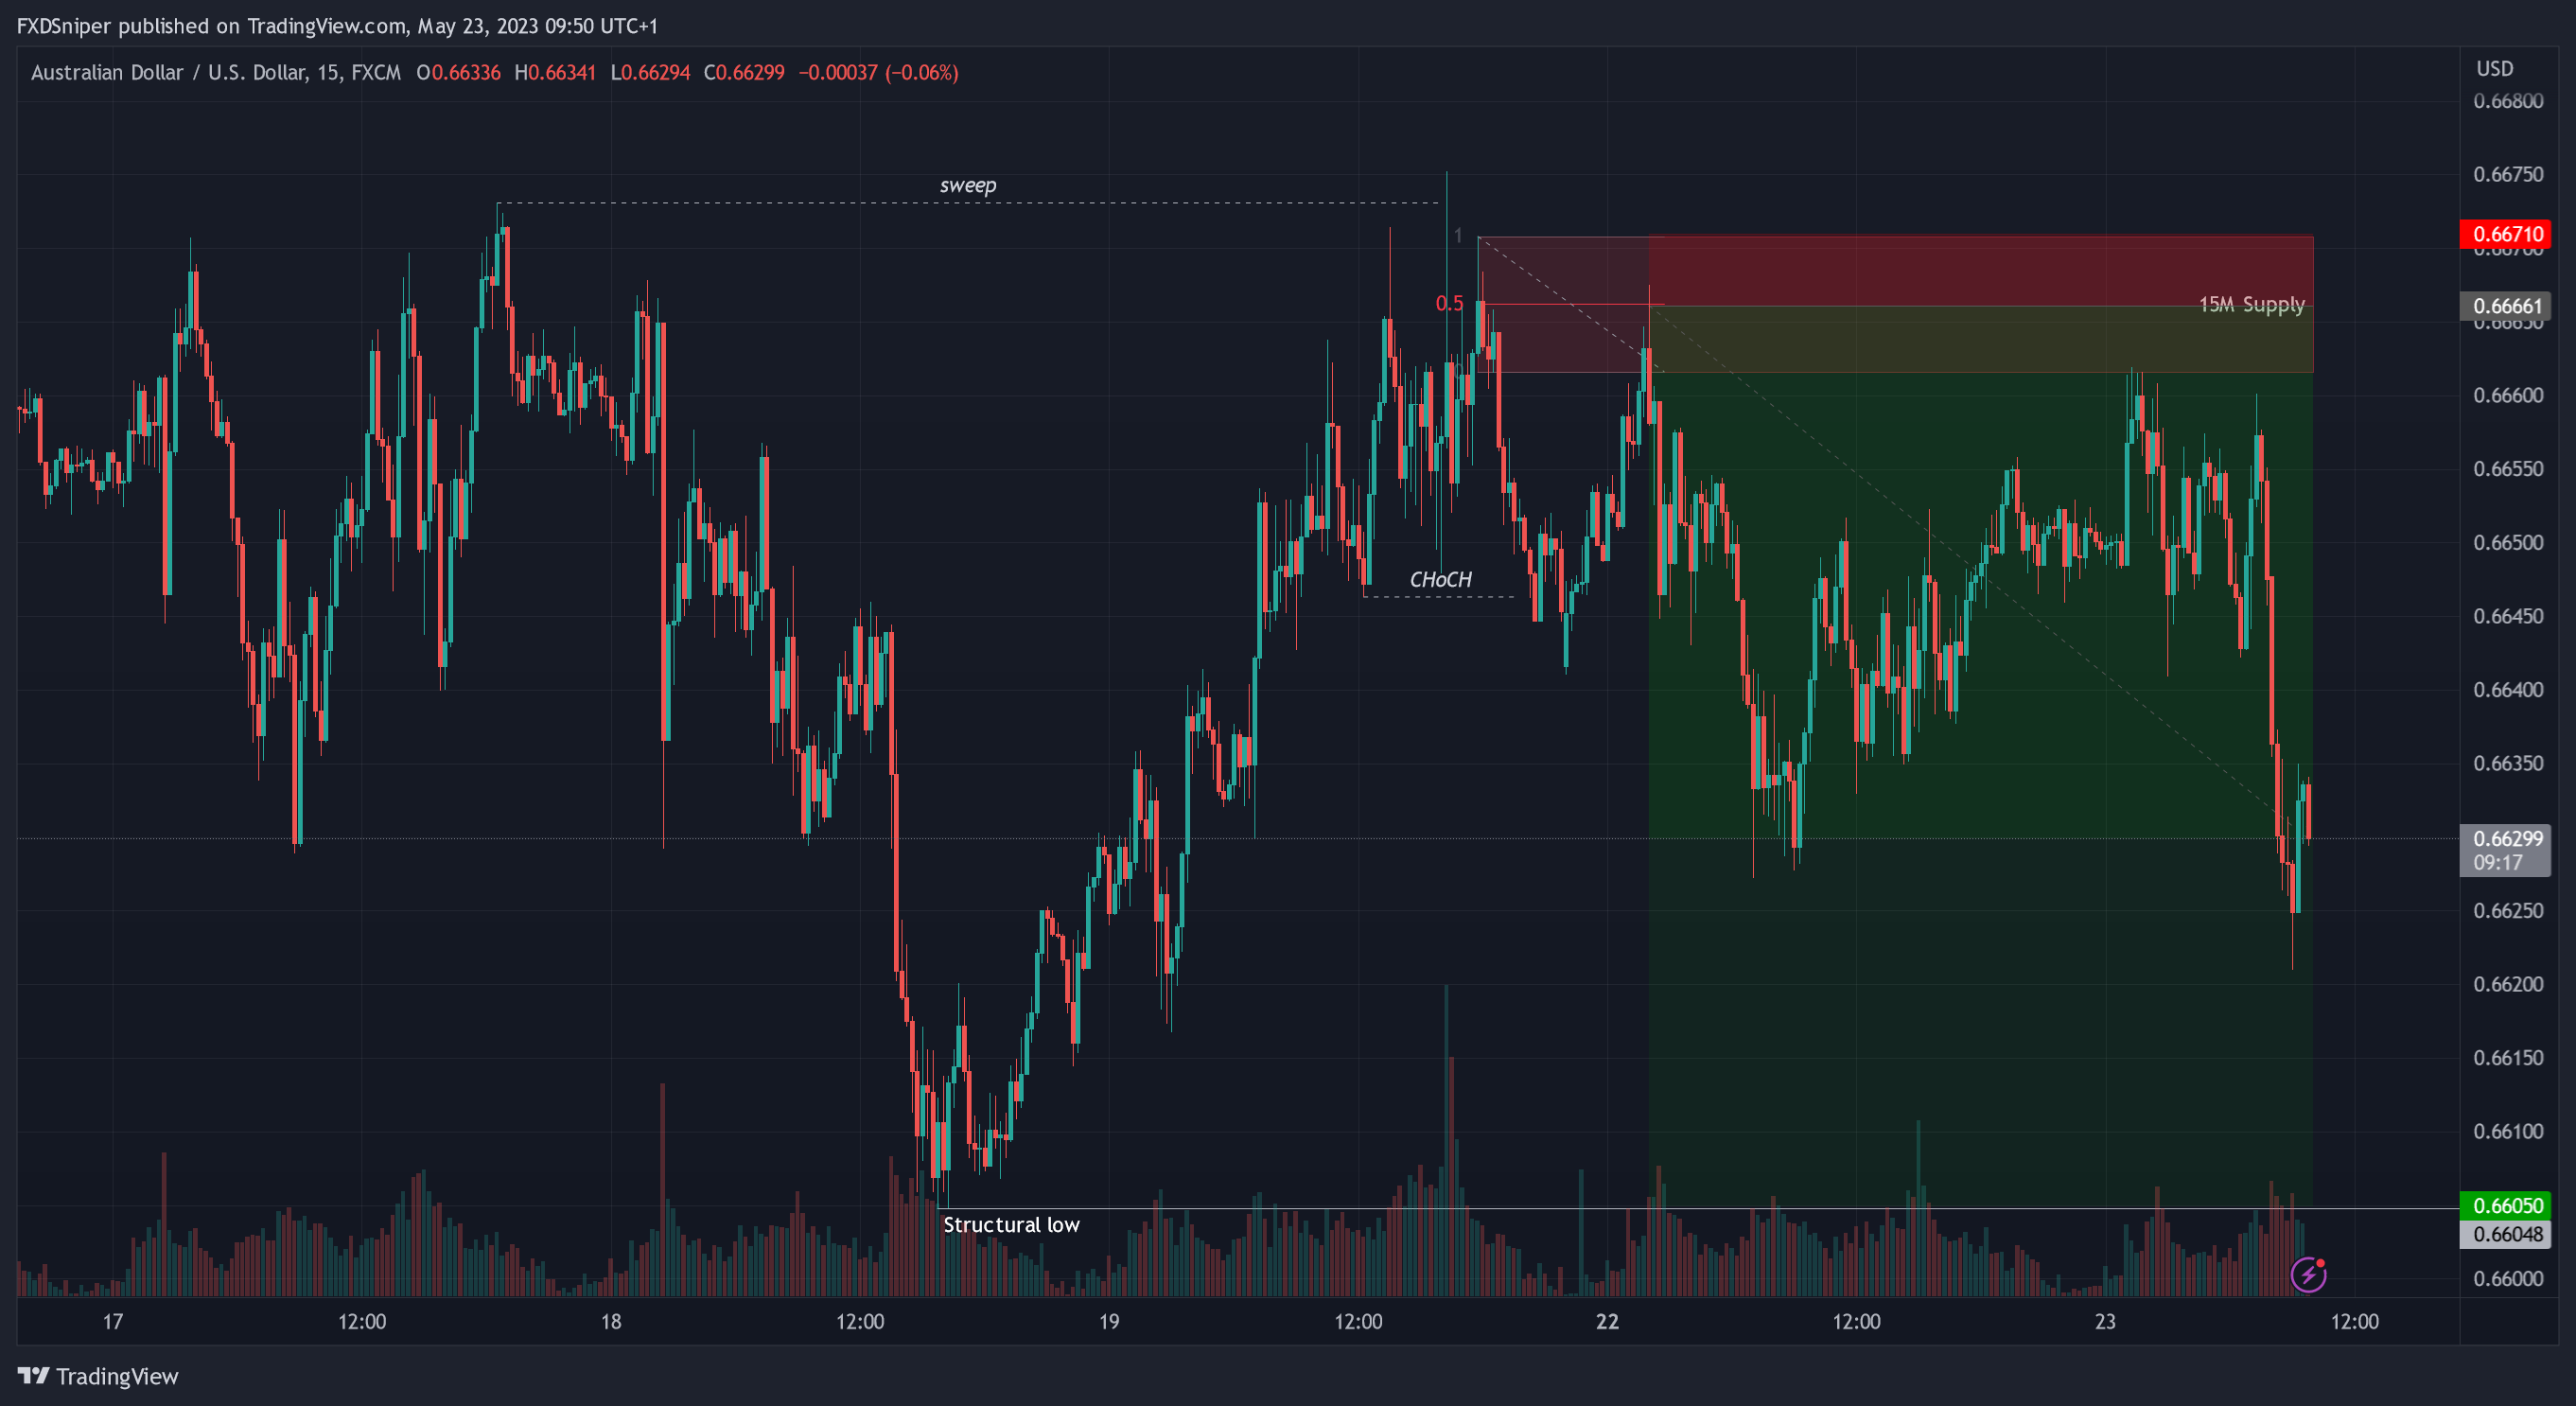Click the 0.5 Fibonacci level label
The height and width of the screenshot is (1406, 2576).
1449,303
